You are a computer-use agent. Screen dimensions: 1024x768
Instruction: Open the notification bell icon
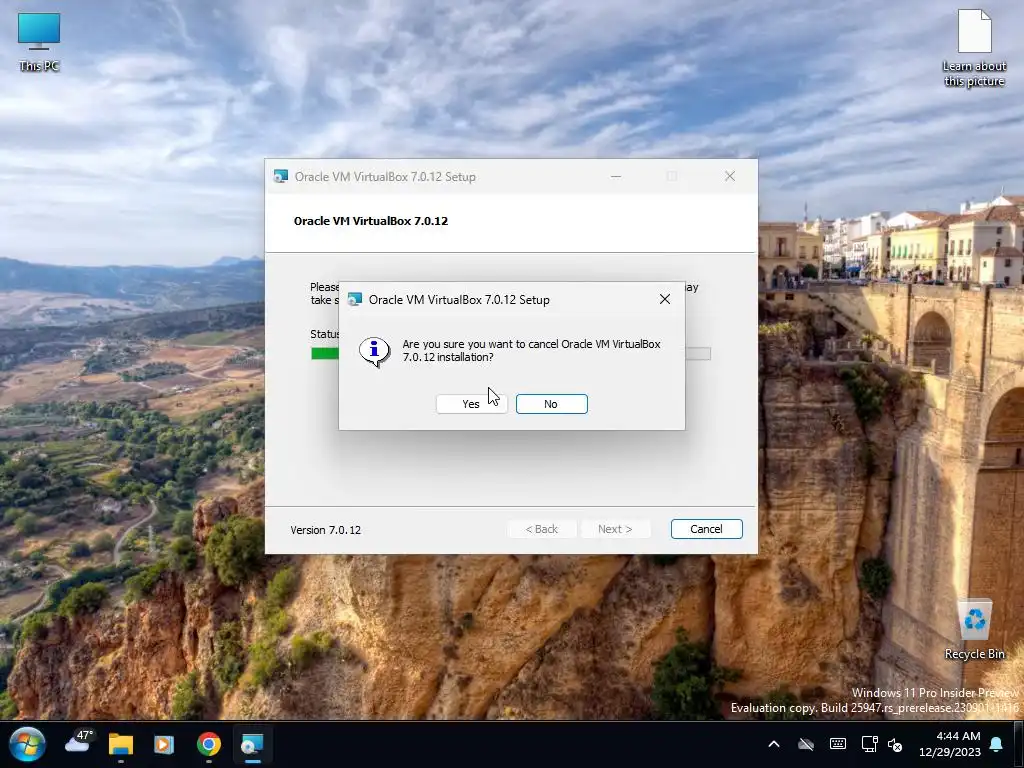(997, 744)
